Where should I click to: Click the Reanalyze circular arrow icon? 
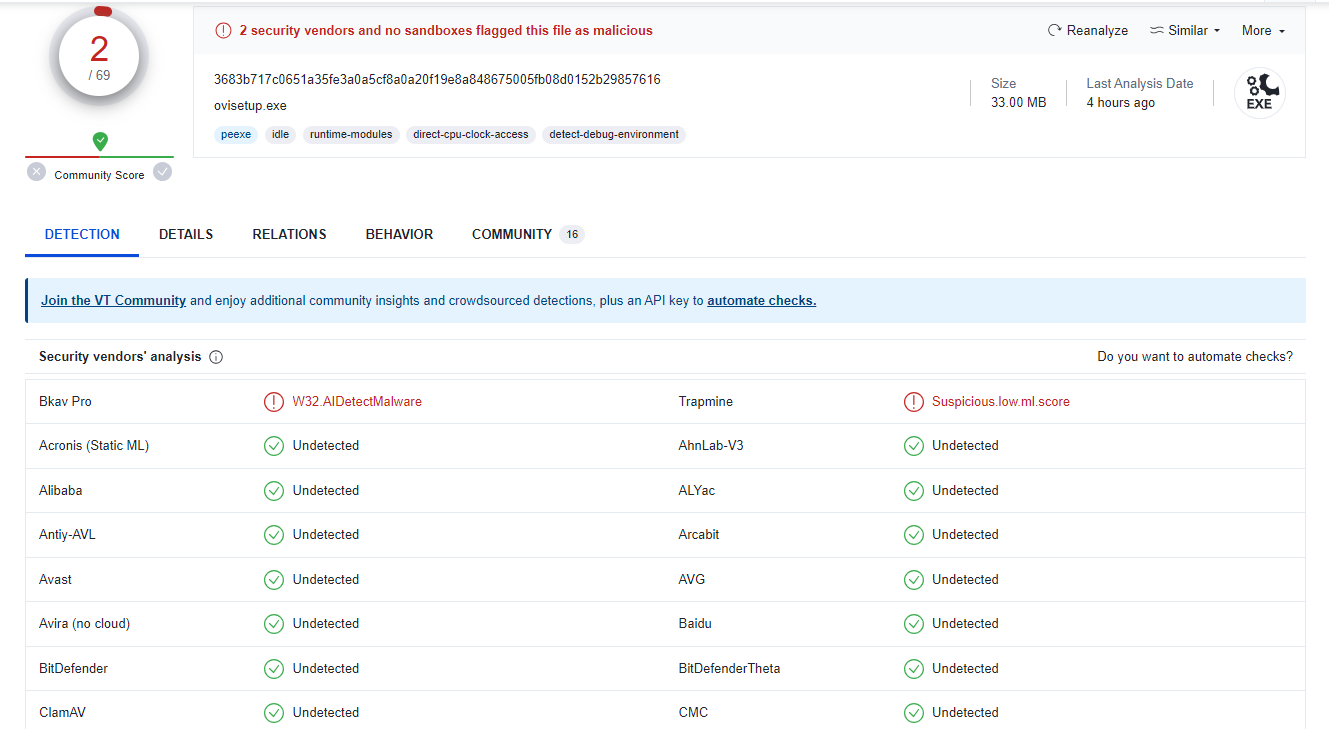1054,31
